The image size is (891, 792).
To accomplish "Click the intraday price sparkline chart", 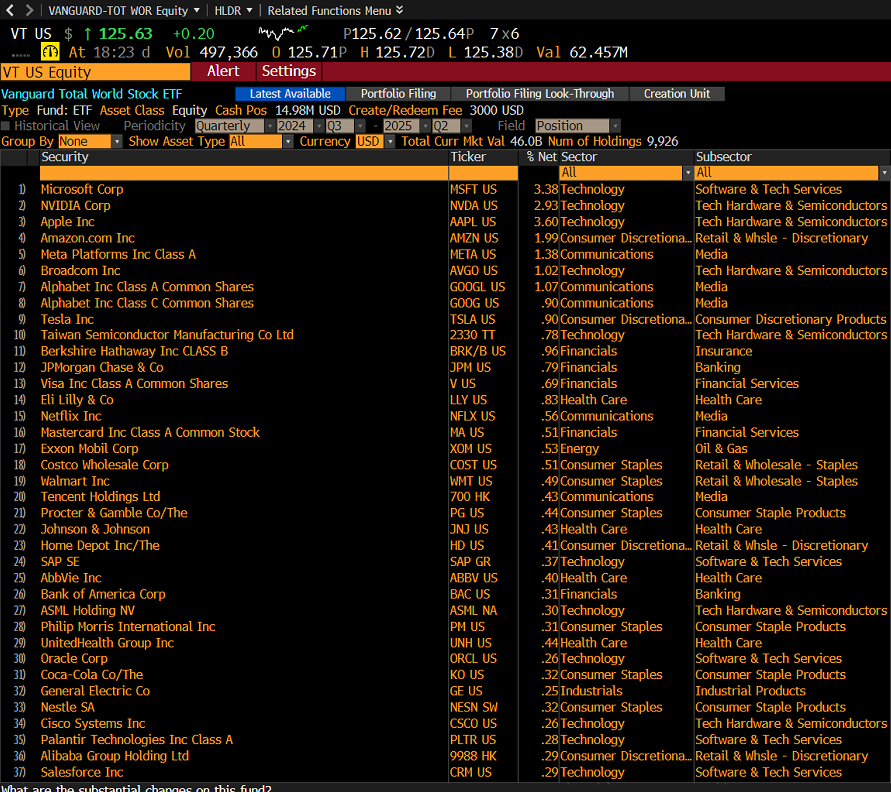I will click(x=283, y=32).
